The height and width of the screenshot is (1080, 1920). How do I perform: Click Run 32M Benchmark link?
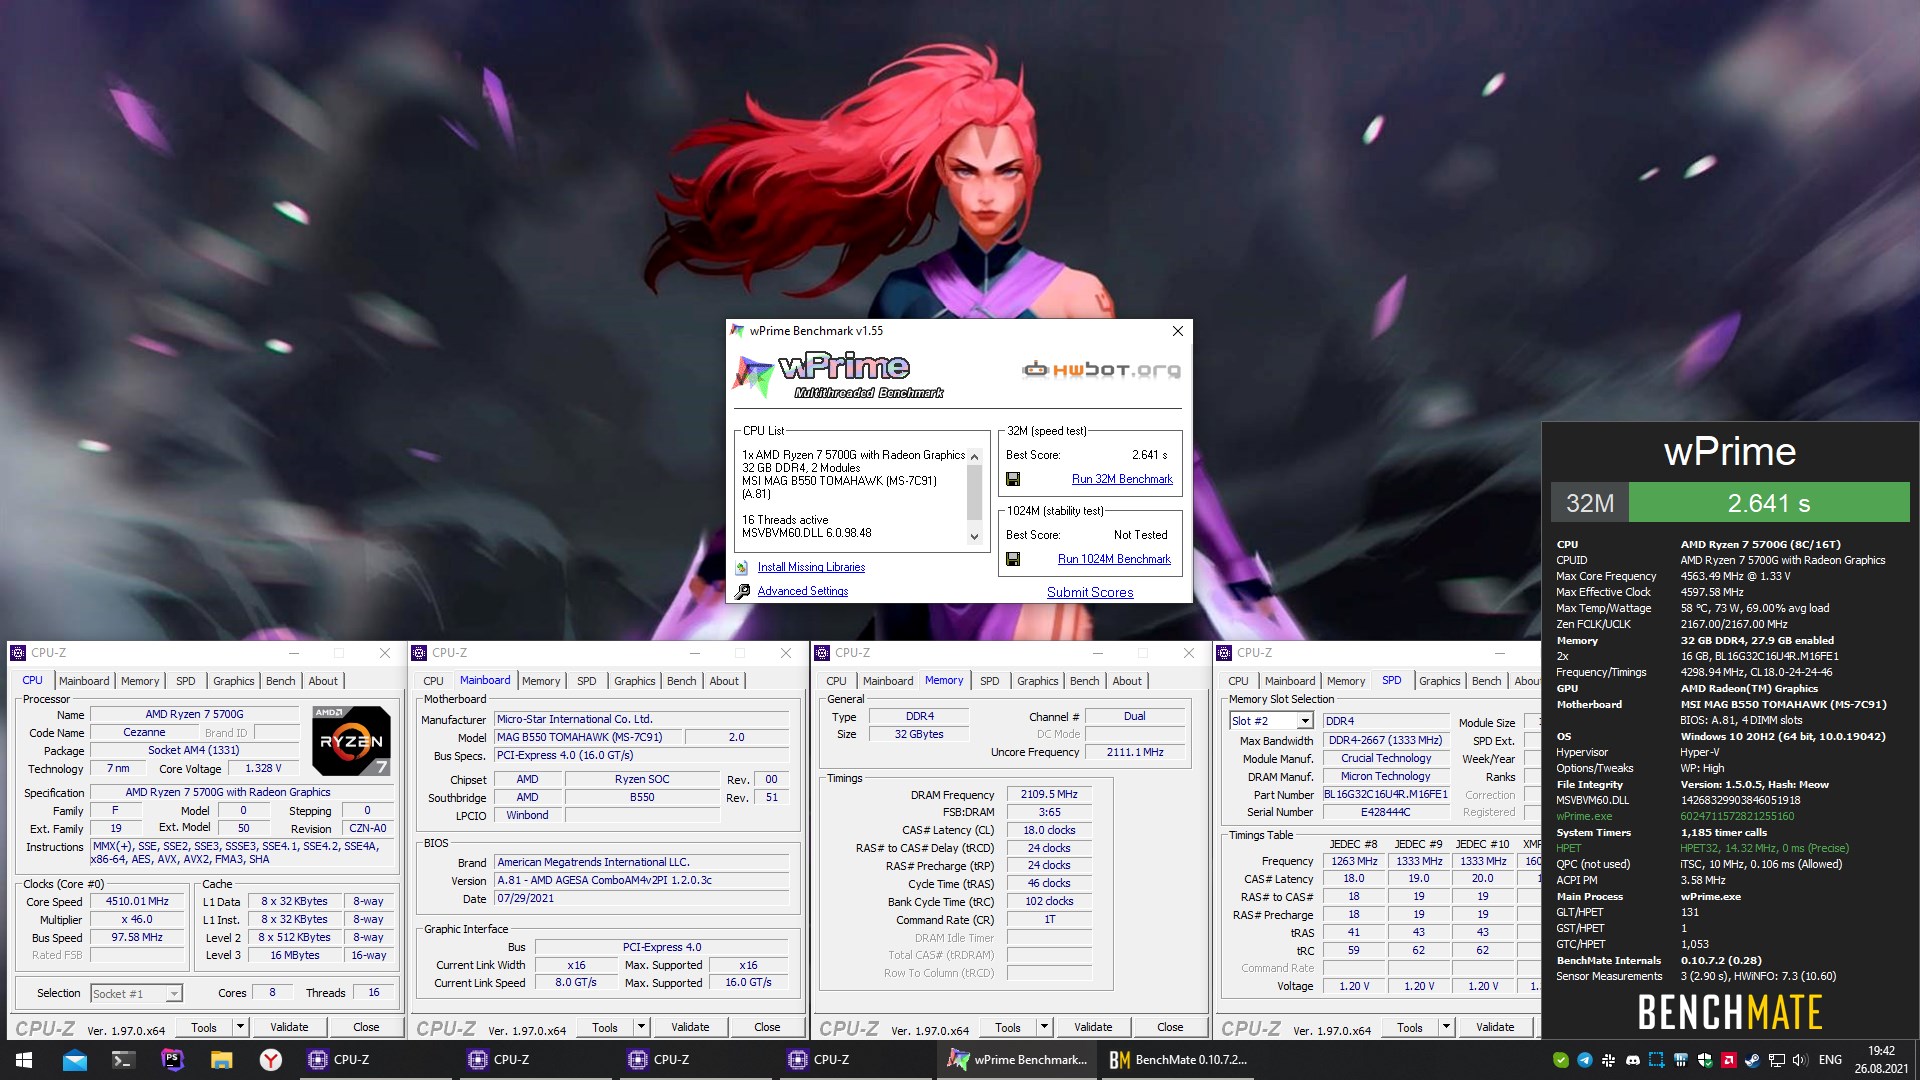(1122, 479)
